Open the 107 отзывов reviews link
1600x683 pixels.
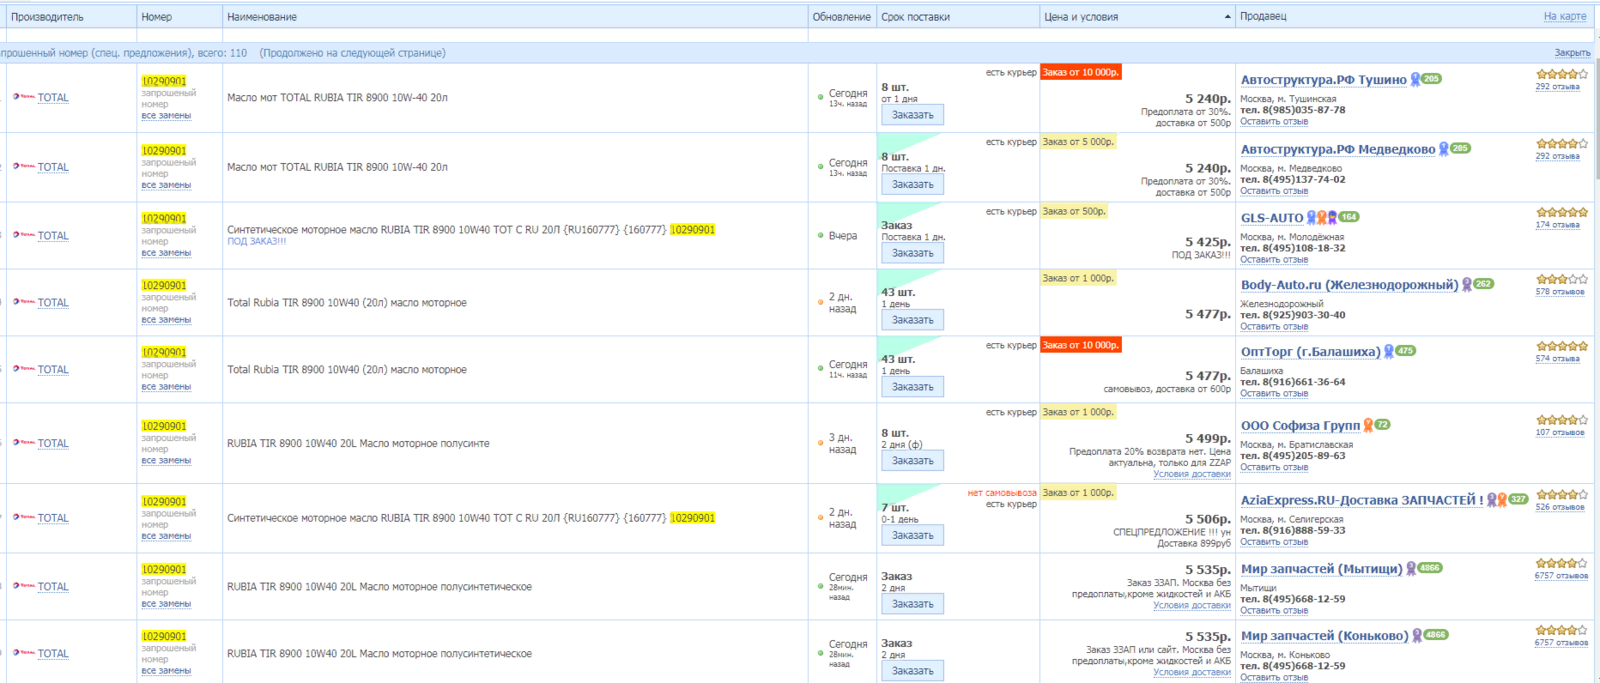tap(1560, 433)
